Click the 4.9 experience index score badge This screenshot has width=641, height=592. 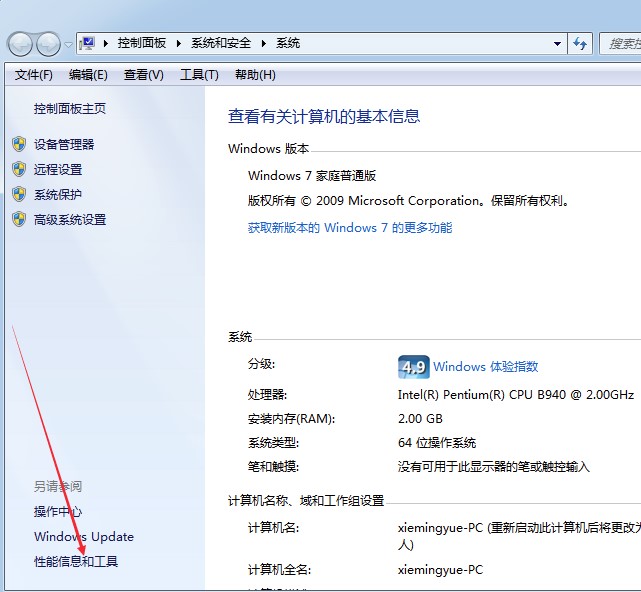[x=413, y=367]
